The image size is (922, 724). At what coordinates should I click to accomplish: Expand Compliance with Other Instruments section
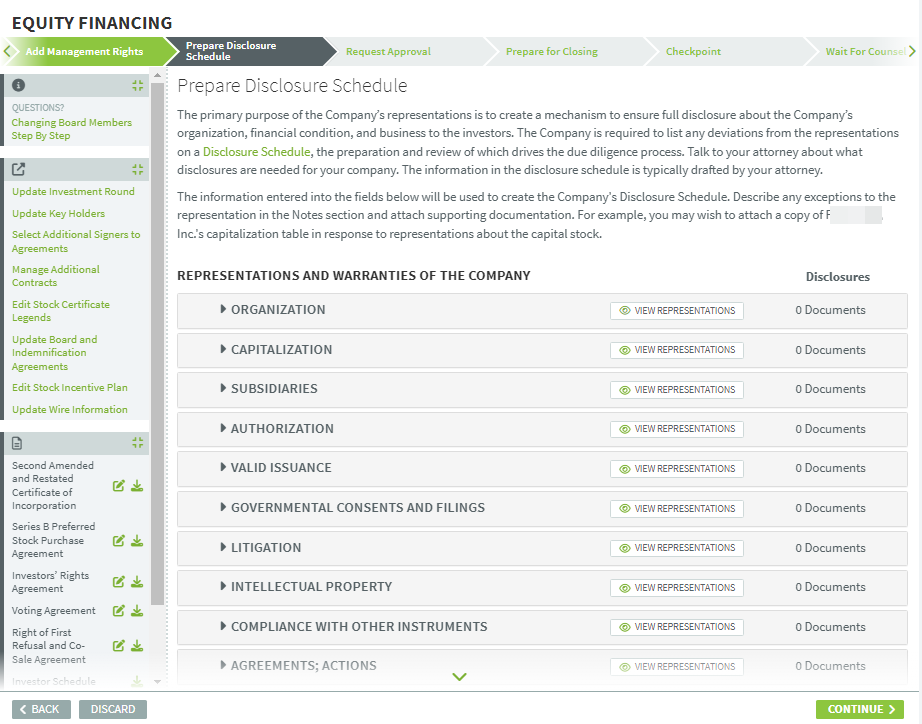223,626
